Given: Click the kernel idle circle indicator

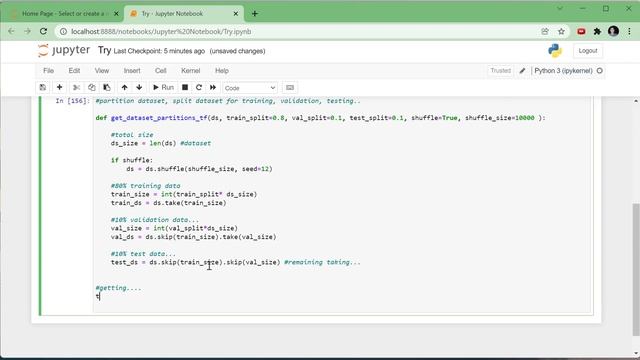Looking at the screenshot, I should (x=600, y=71).
